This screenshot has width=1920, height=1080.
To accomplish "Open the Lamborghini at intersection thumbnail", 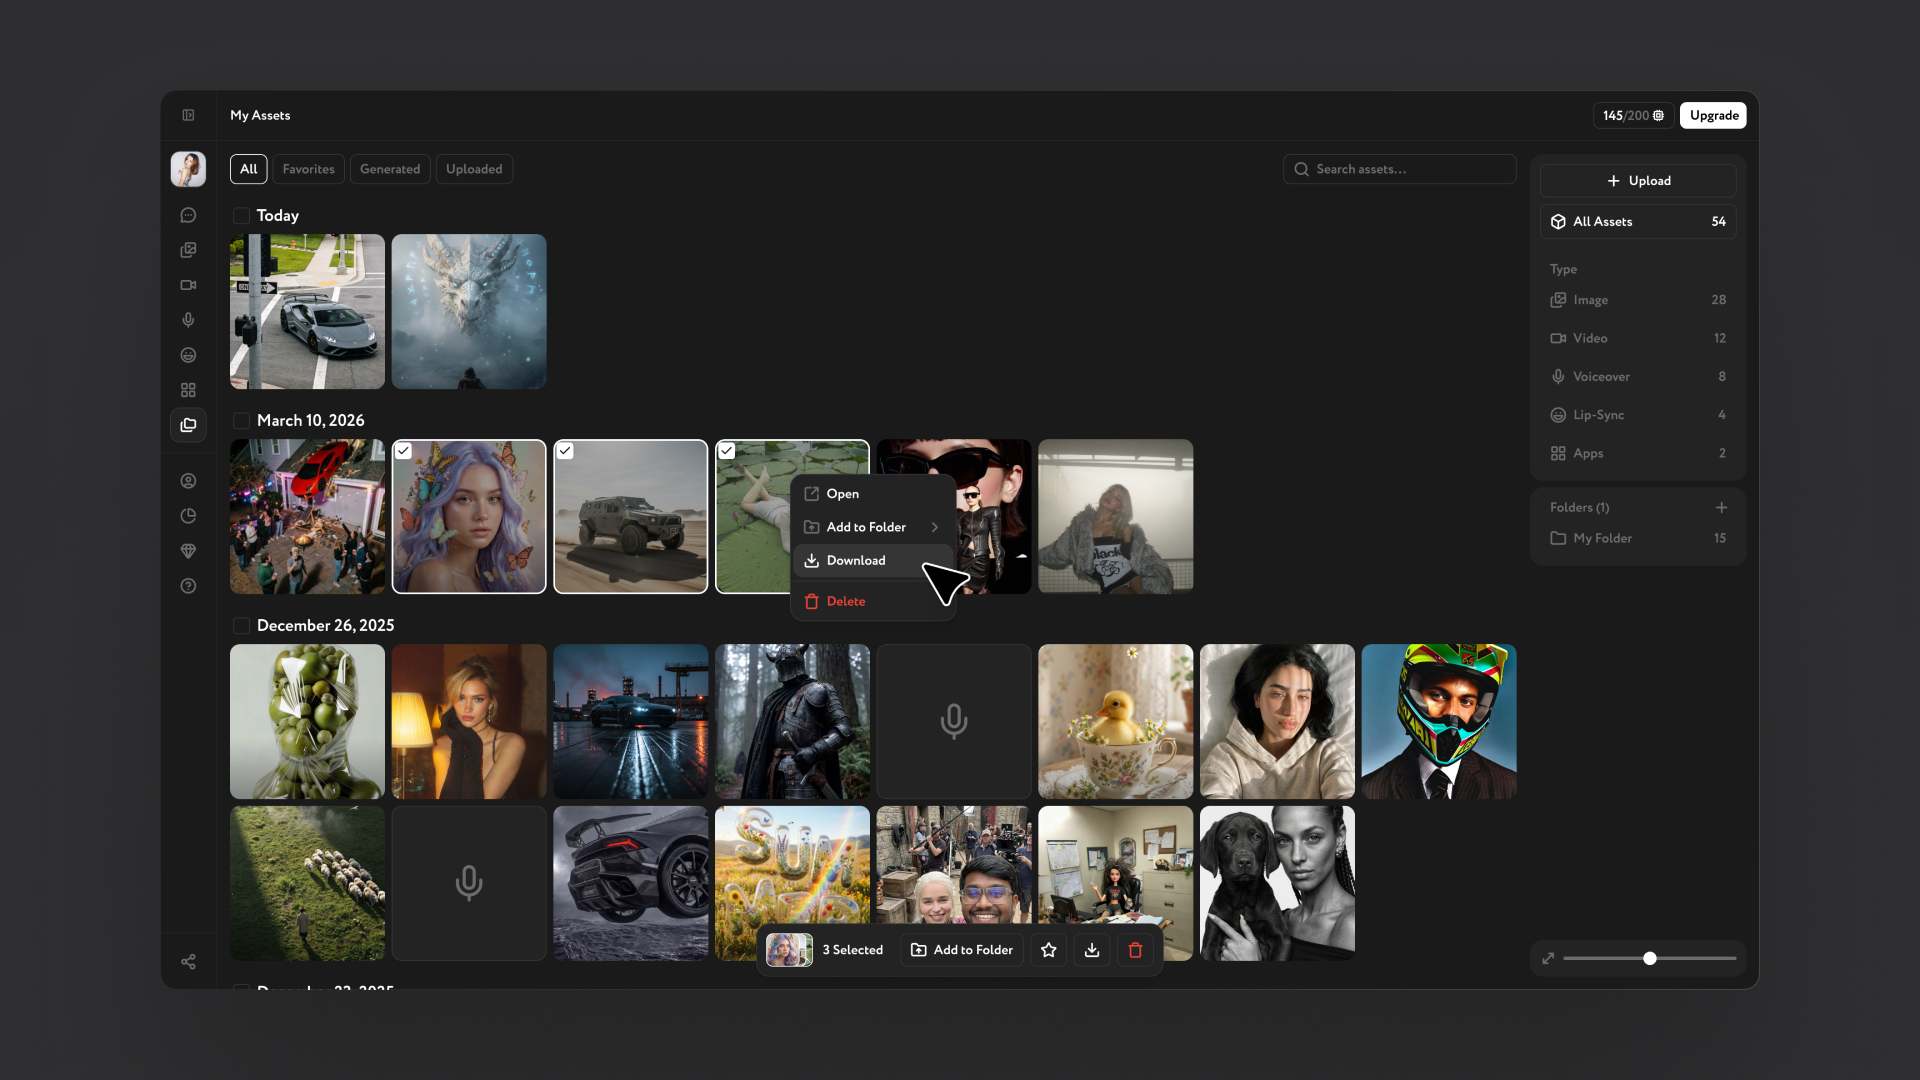I will (307, 312).
